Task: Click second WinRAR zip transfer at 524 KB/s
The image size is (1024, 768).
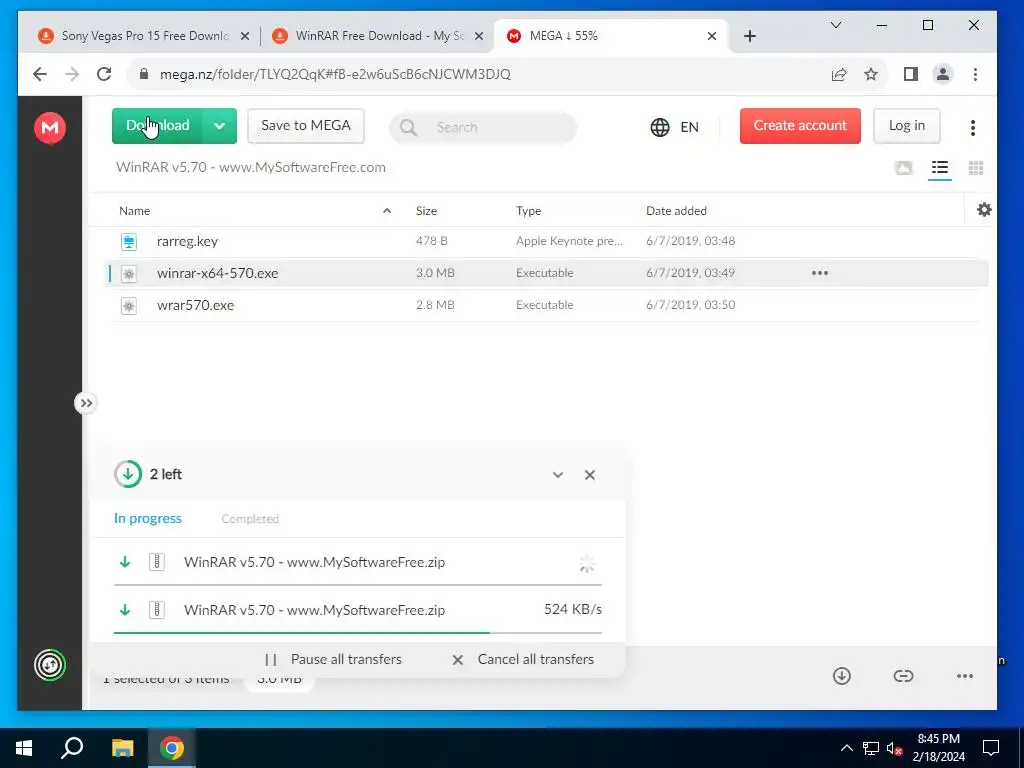Action: click(358, 610)
